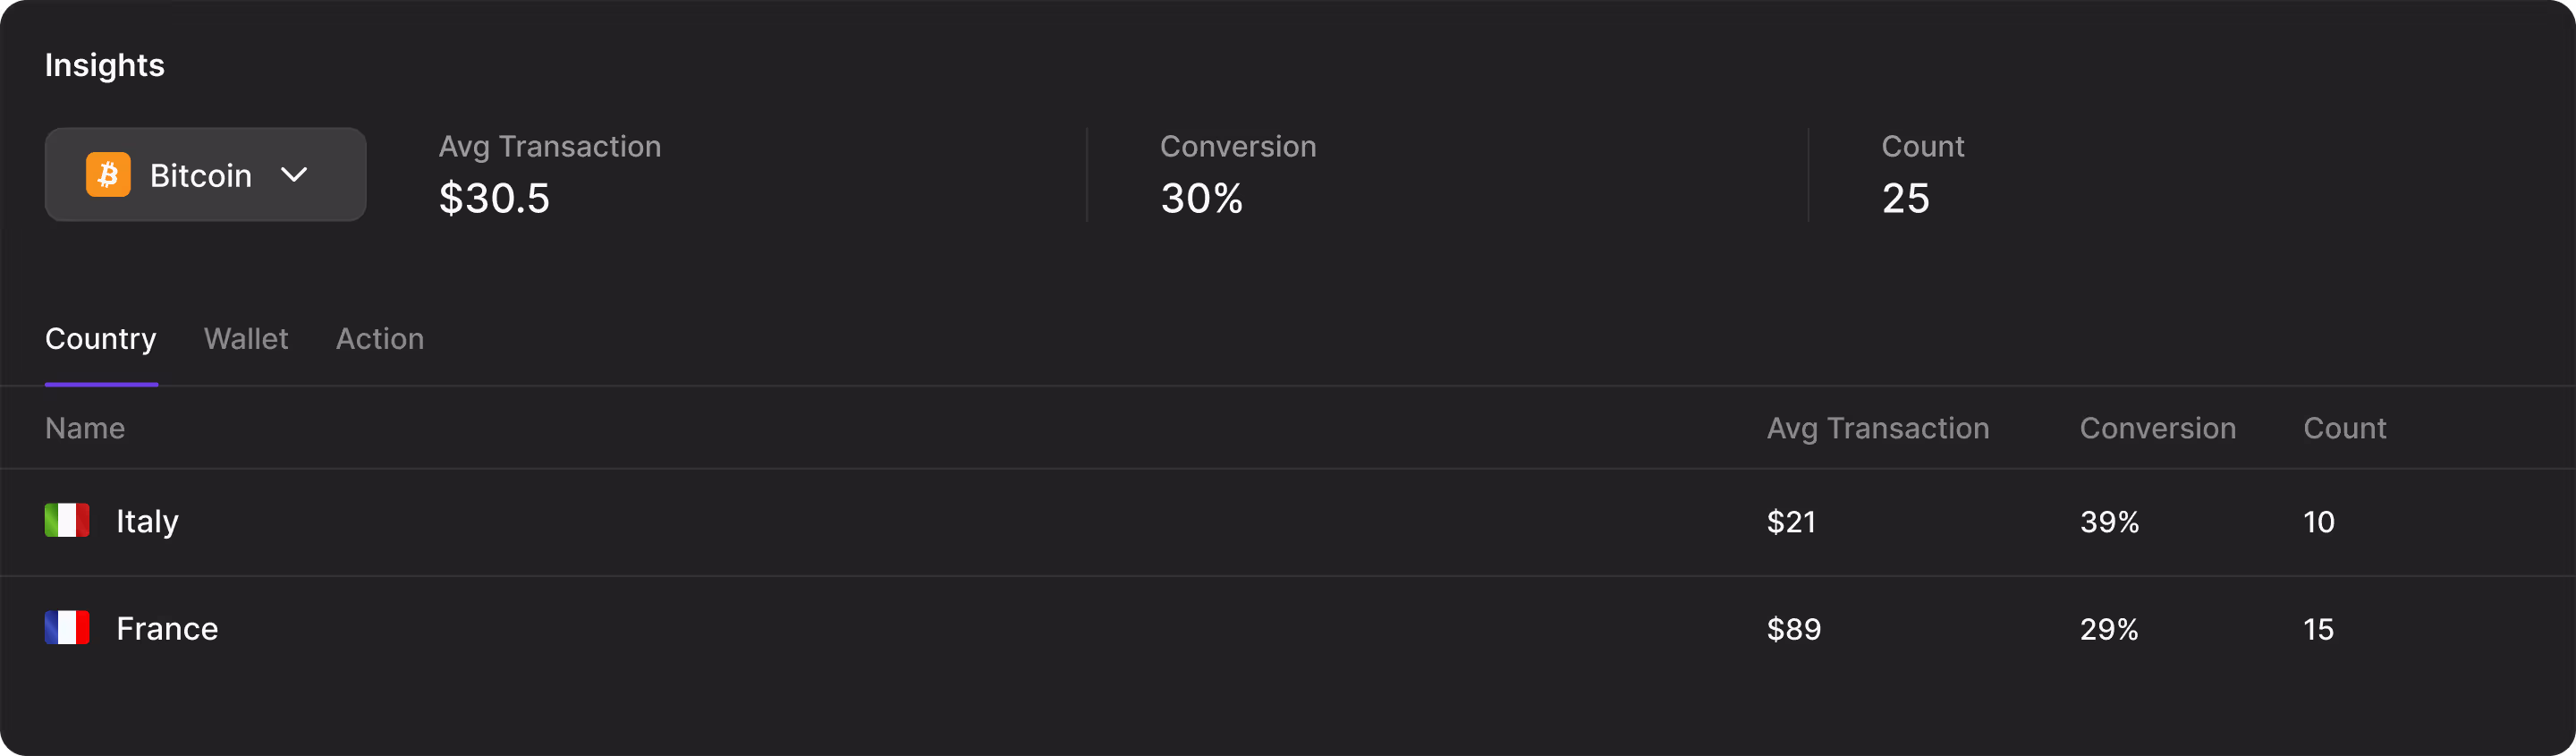Sort table by Conversion column header

2157,428
